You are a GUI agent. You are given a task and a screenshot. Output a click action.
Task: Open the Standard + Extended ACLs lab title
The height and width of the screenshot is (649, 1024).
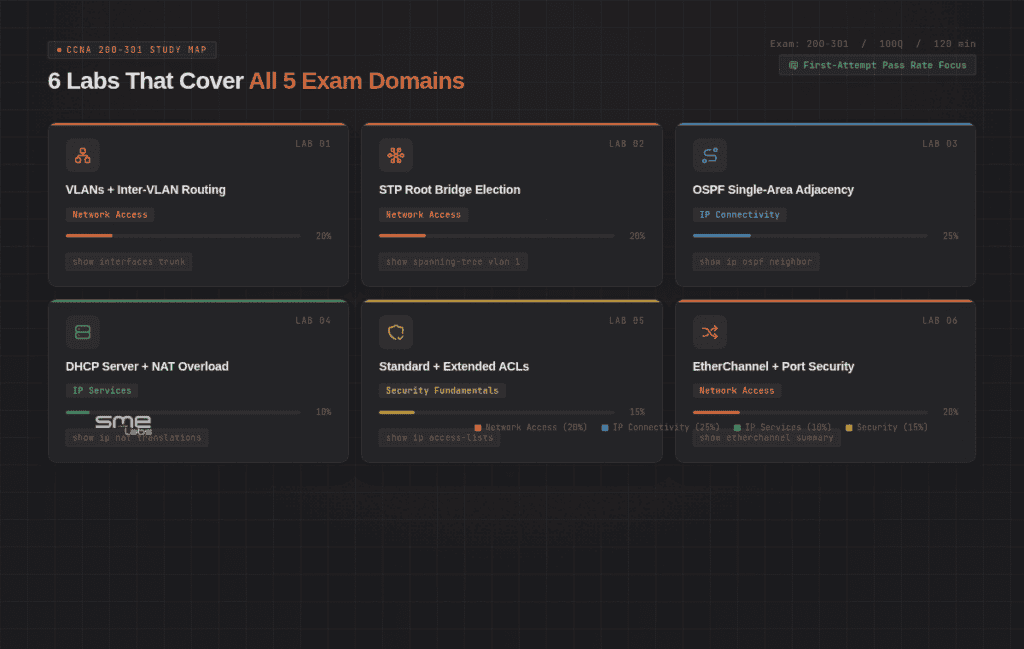(x=454, y=366)
